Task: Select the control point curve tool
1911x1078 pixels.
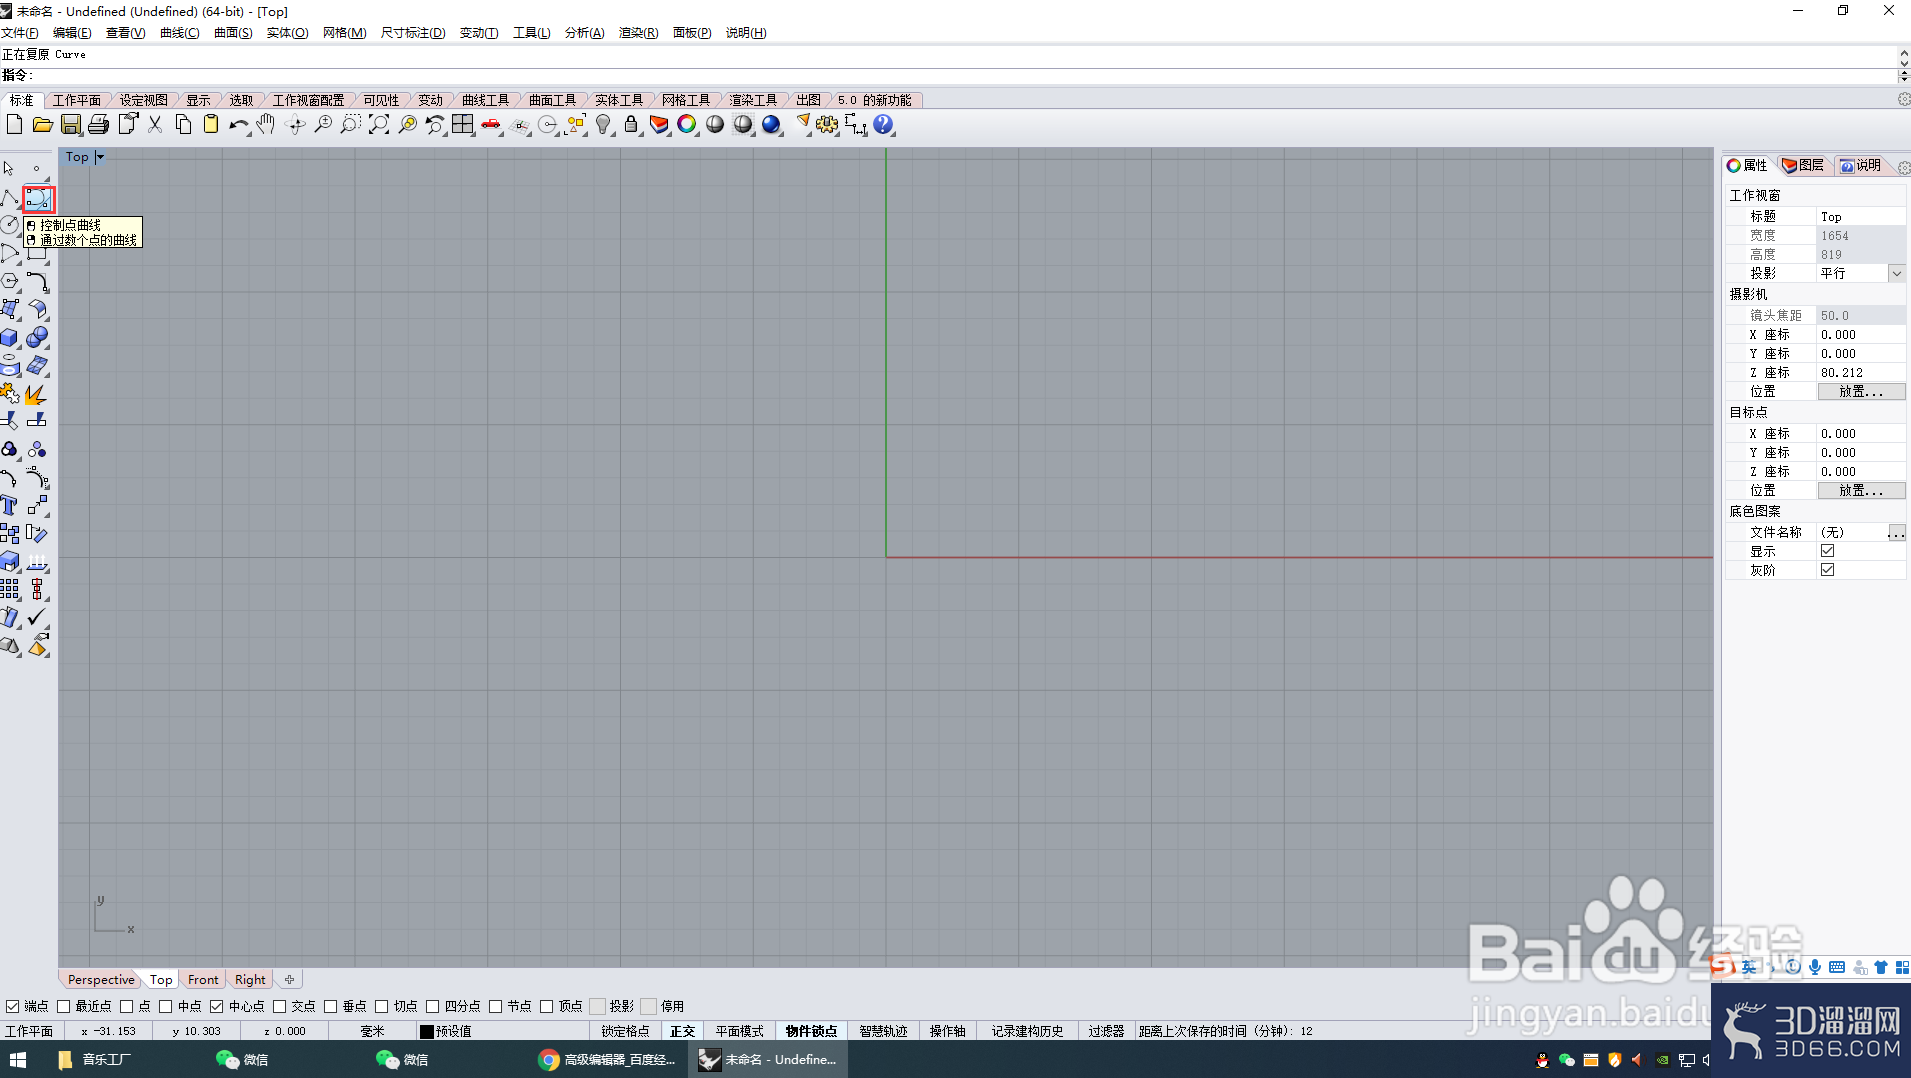Action: click(38, 199)
